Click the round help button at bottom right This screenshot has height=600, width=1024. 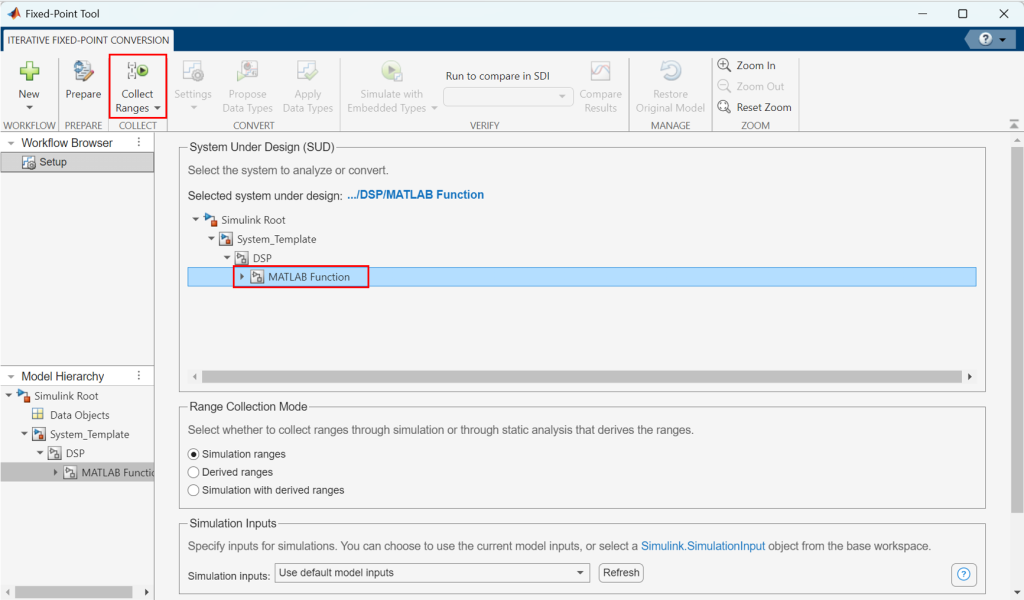[963, 575]
